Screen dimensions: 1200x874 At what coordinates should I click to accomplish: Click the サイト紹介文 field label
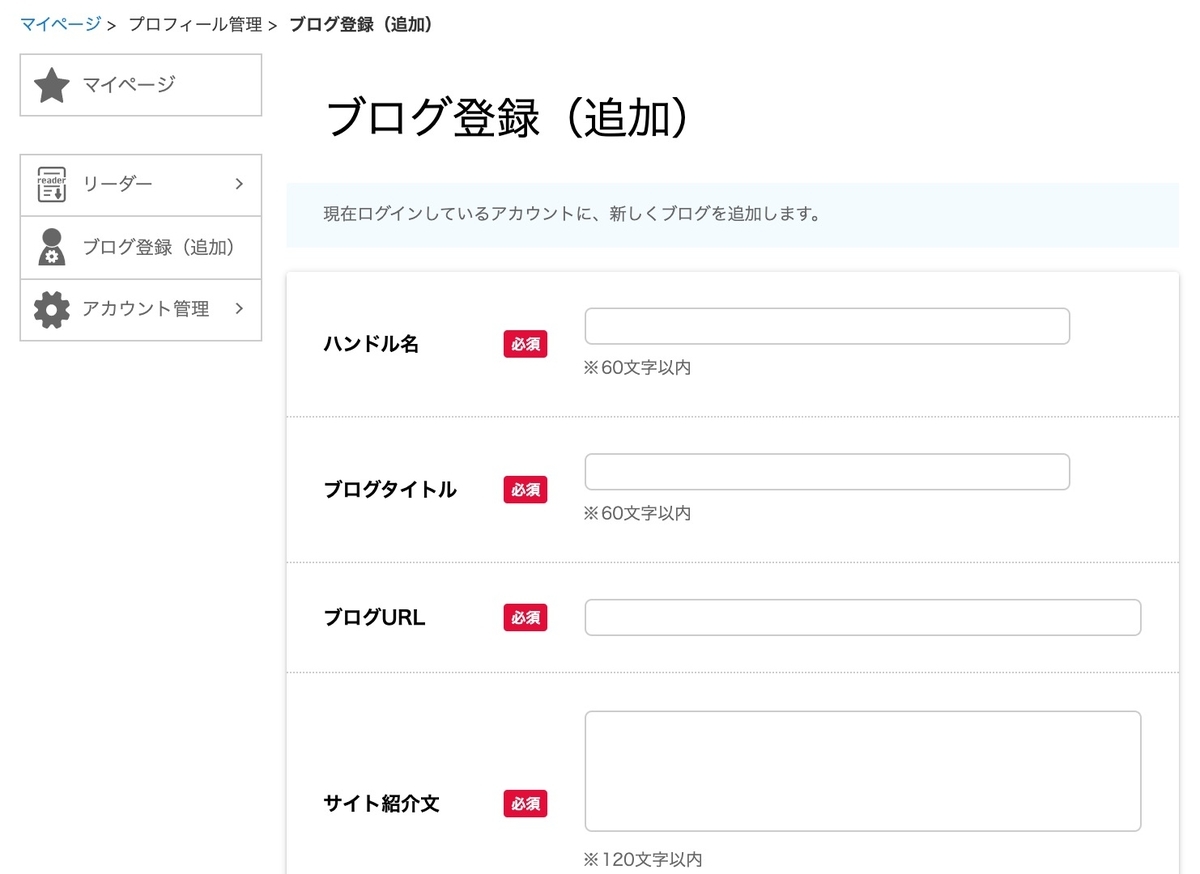coord(381,803)
